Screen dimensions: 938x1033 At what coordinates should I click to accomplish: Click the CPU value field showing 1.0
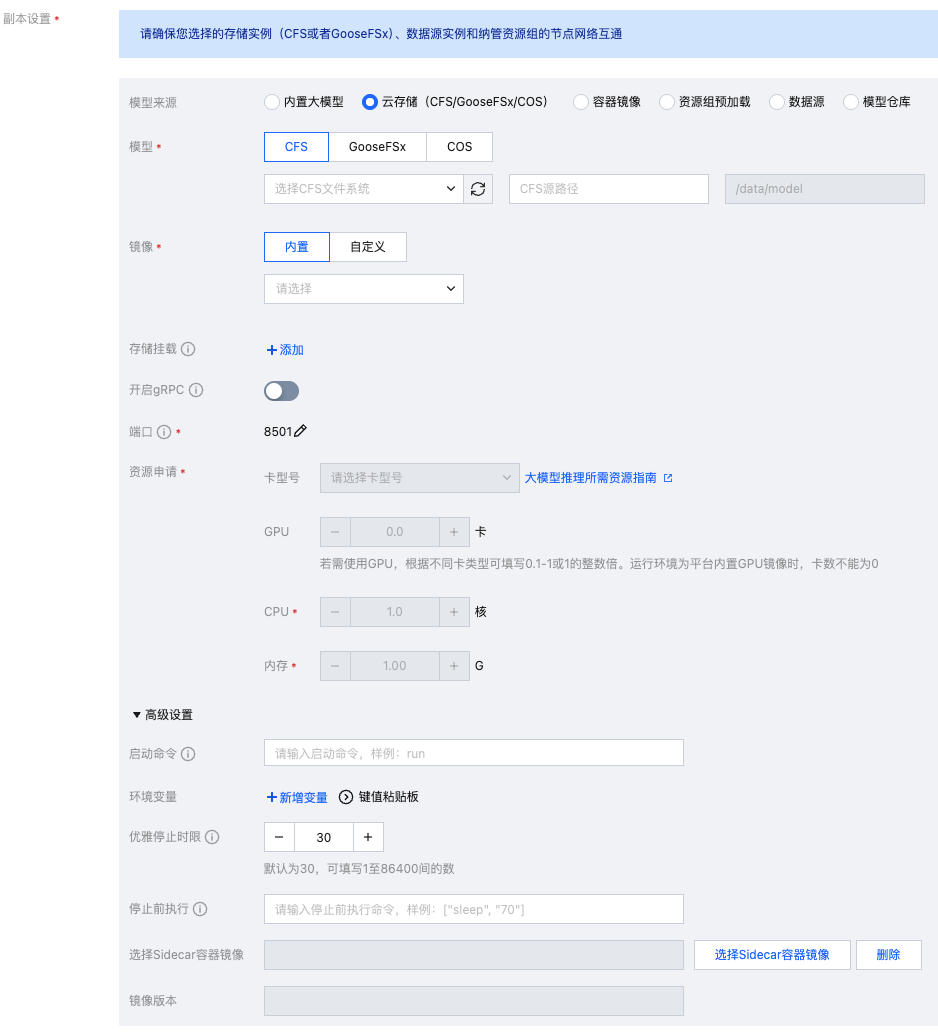point(395,612)
